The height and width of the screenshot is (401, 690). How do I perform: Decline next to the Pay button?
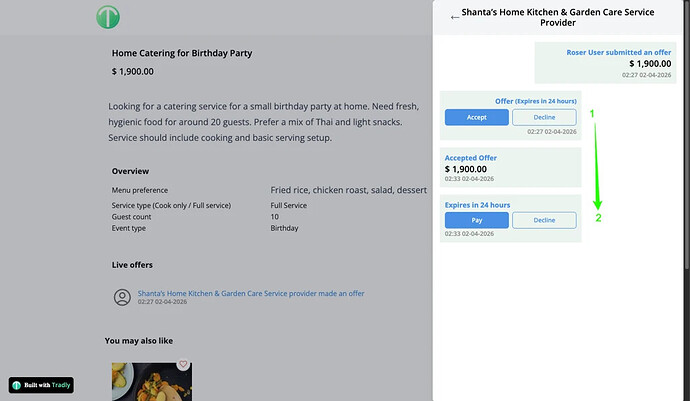[544, 220]
